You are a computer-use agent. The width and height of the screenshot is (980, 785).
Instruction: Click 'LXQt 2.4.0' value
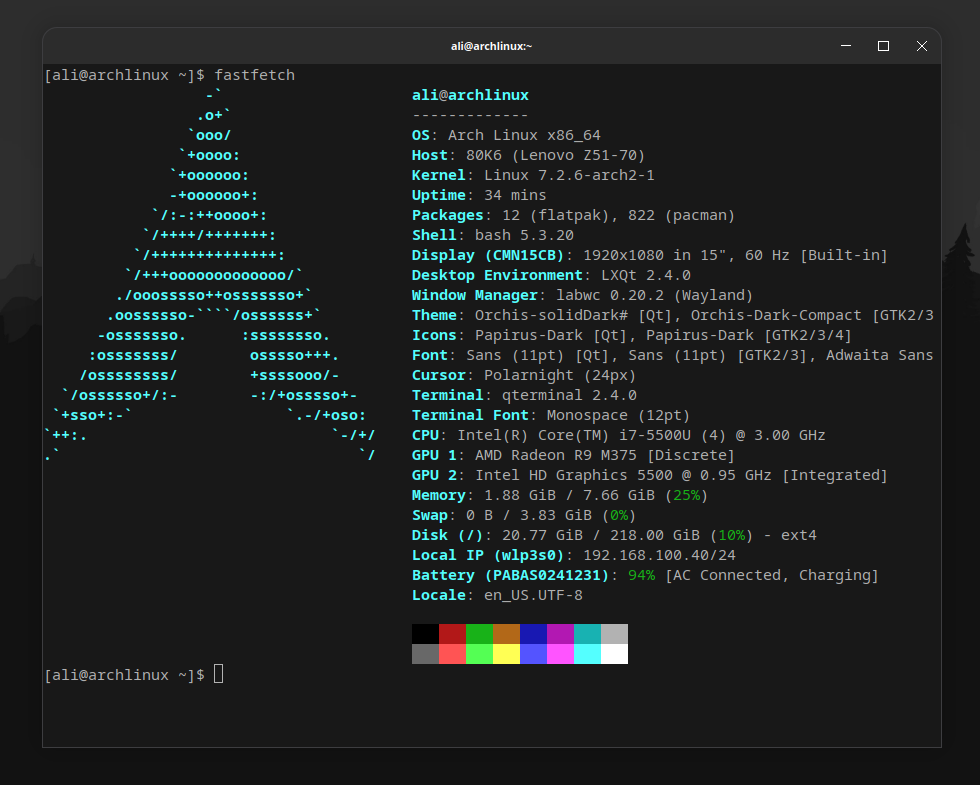click(x=646, y=275)
